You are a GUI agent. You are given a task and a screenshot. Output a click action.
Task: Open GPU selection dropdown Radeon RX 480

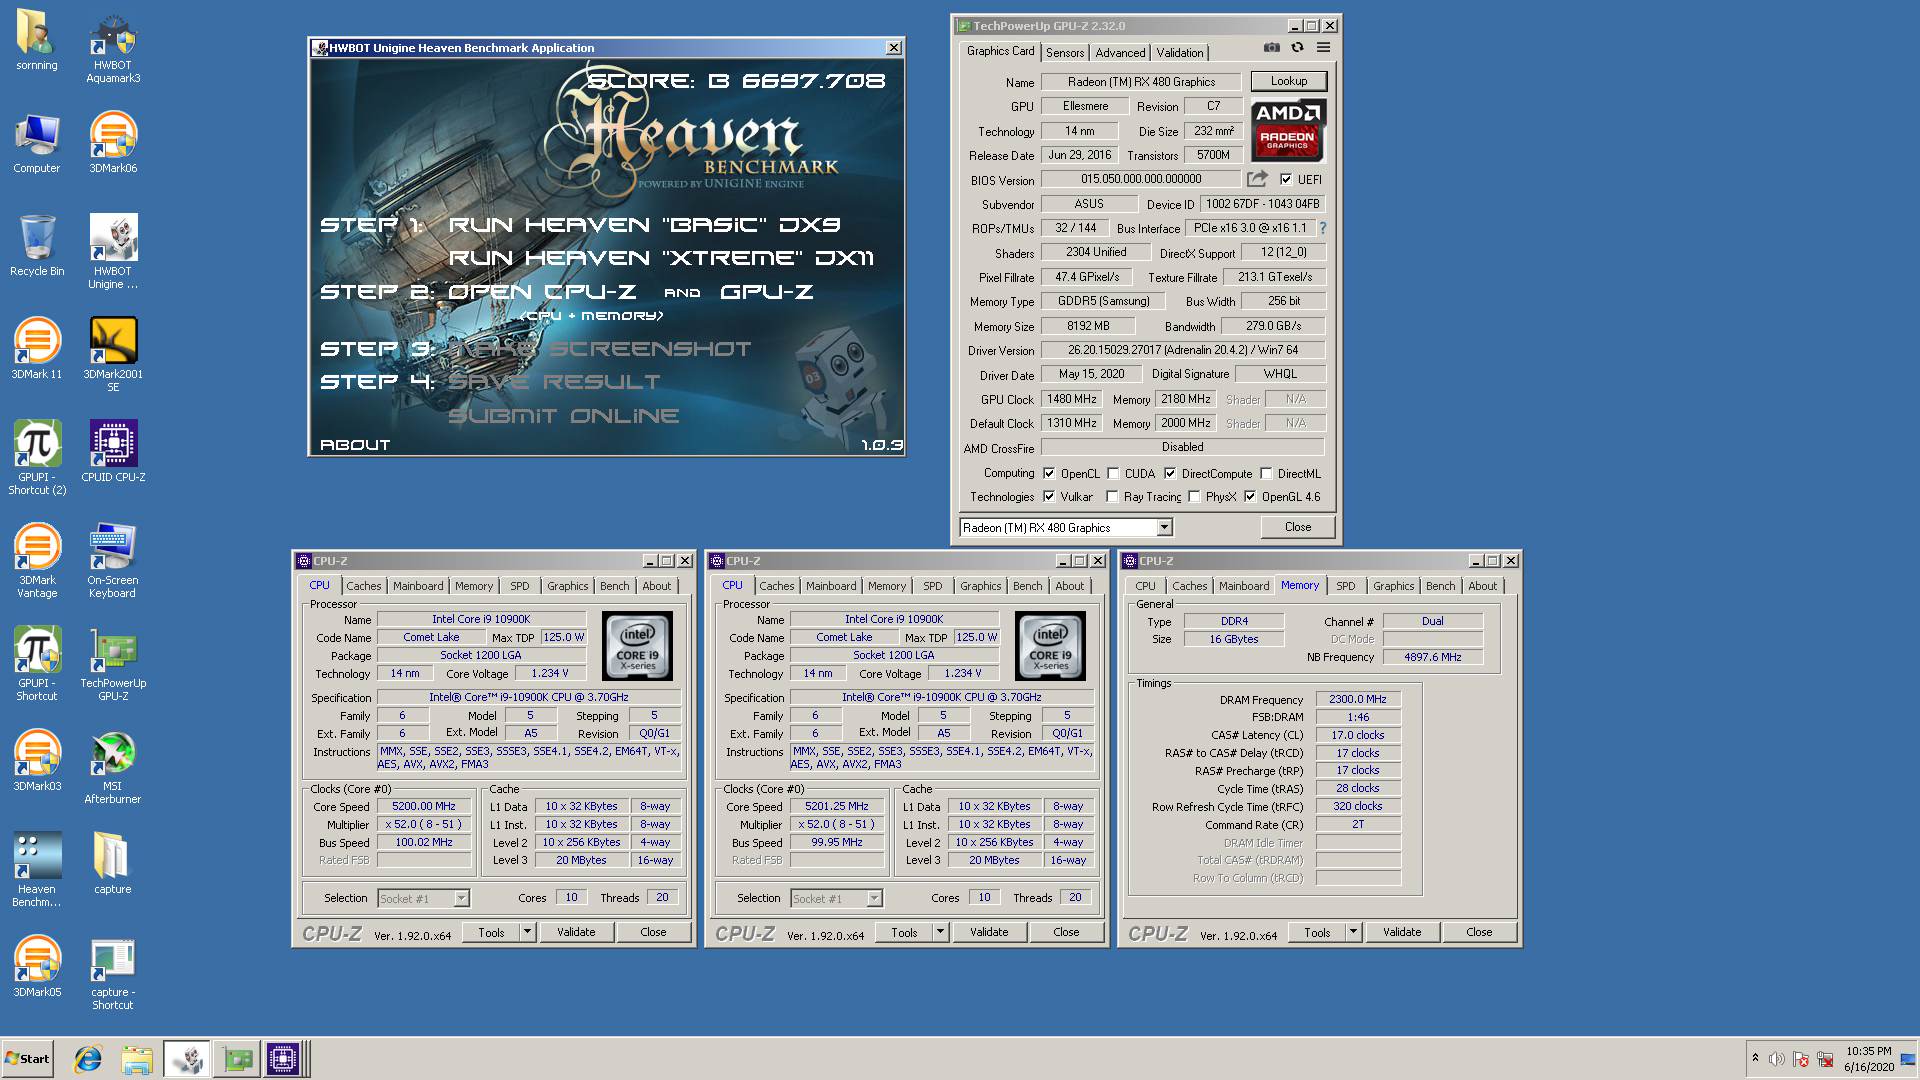[x=1065, y=527]
